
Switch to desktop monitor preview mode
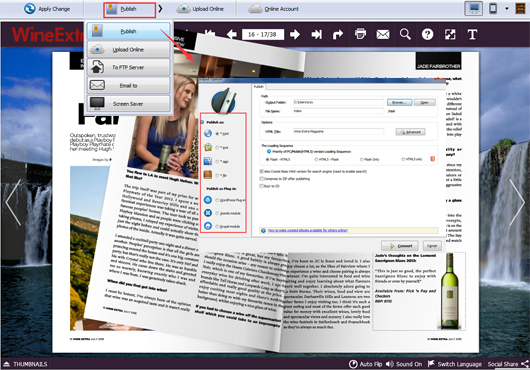474,8
